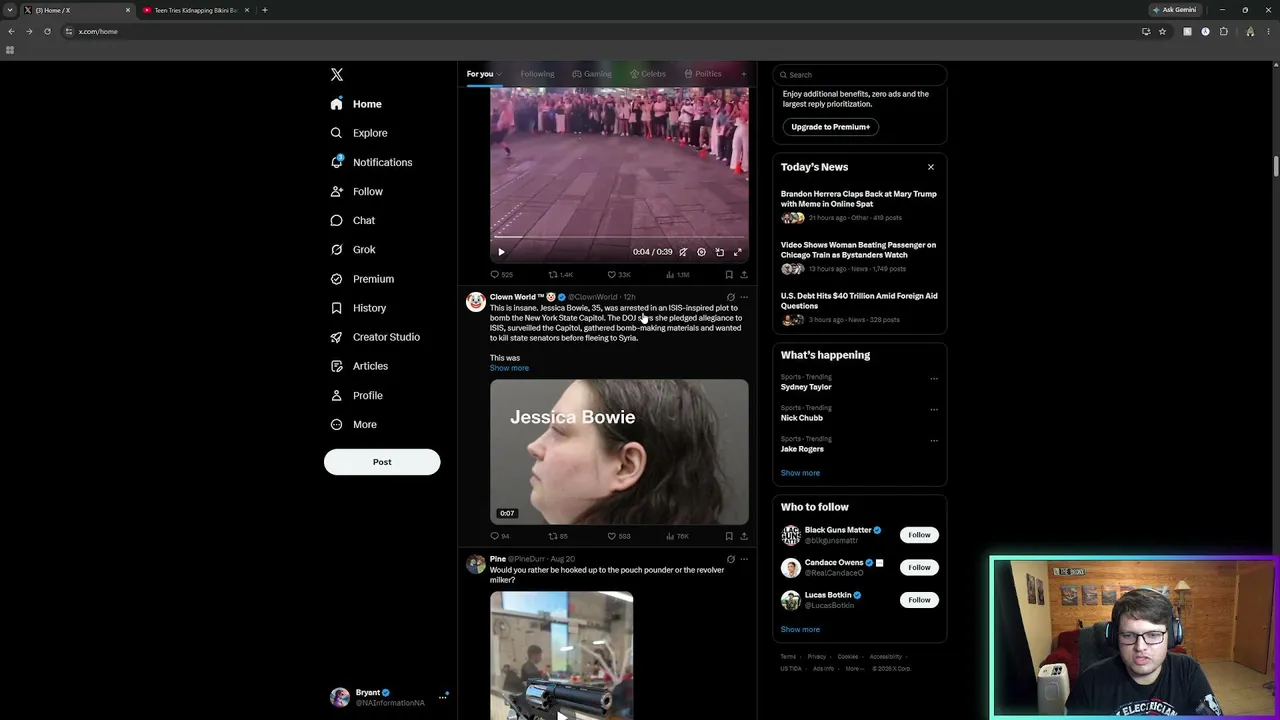Image resolution: width=1280 pixels, height=720 pixels.
Task: Share the post with 33K likes
Action: pos(743,275)
